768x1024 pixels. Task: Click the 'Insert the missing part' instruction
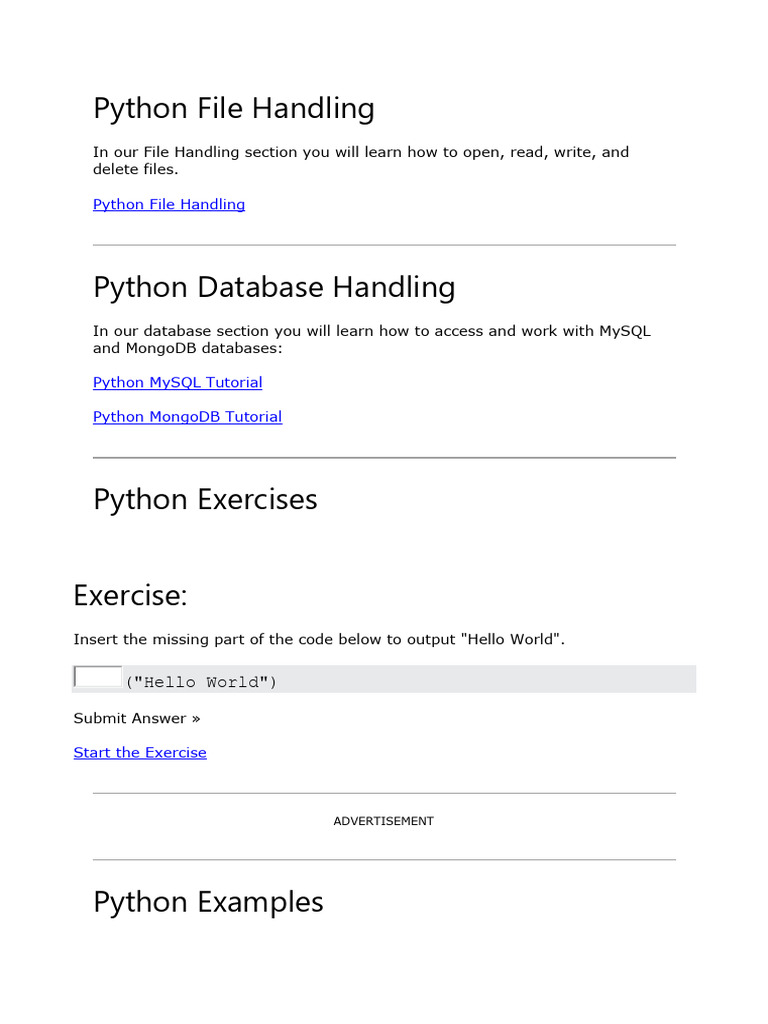pyautogui.click(x=319, y=639)
